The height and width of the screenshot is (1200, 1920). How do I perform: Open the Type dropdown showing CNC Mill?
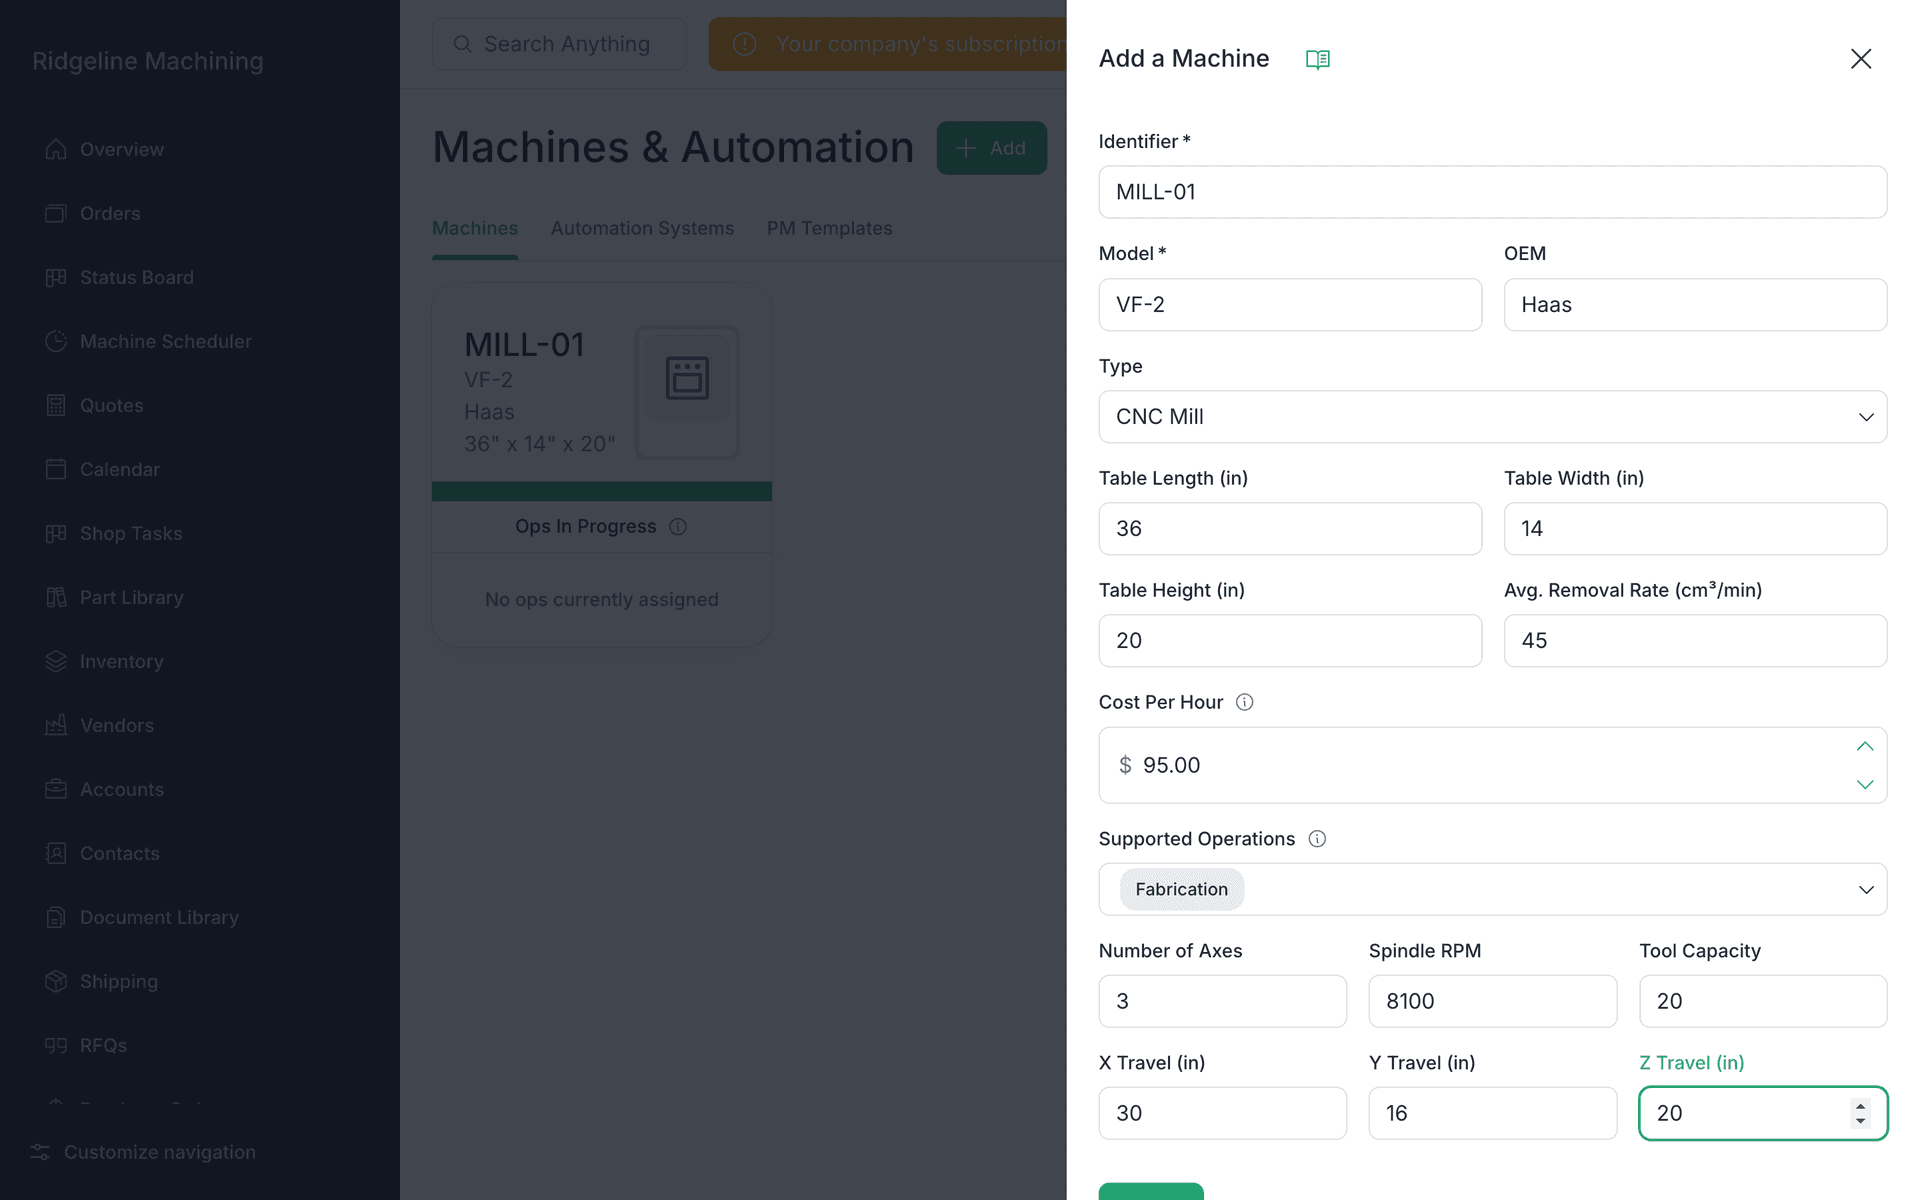click(1492, 417)
